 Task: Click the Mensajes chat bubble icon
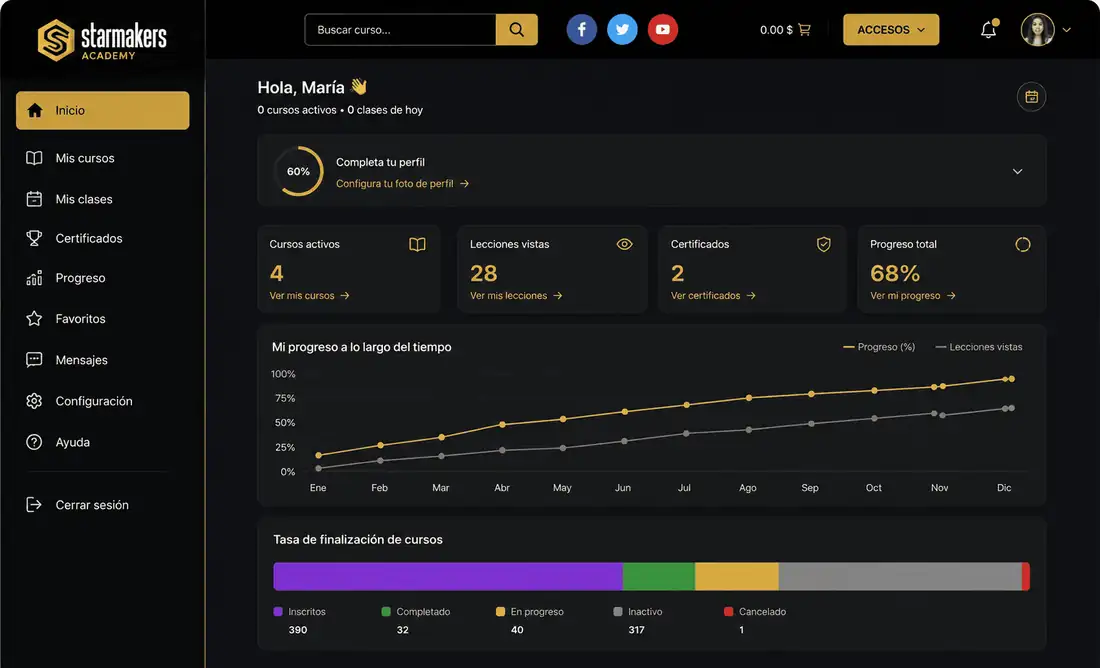34,360
